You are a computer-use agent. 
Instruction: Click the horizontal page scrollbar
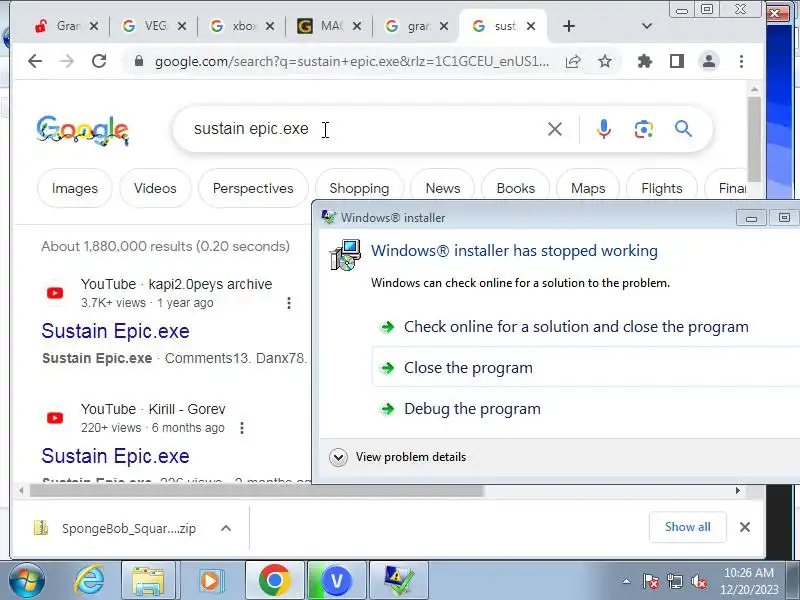(x=257, y=491)
